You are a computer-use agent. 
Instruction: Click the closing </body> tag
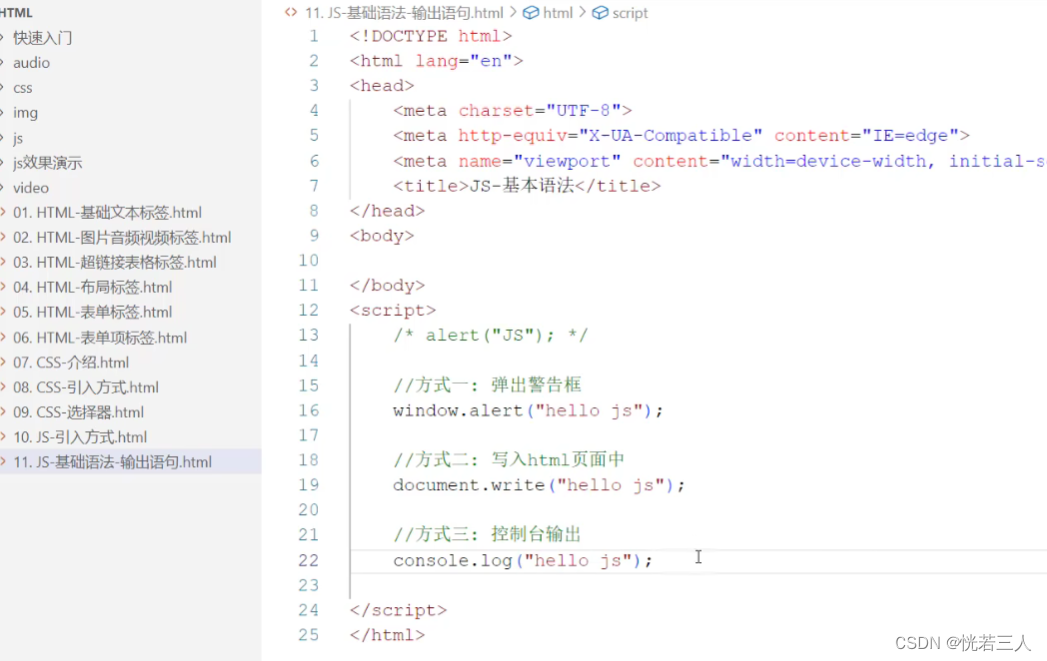tap(387, 286)
